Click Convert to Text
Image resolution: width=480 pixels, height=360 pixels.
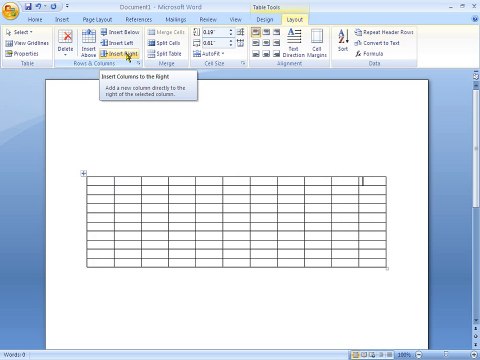pyautogui.click(x=377, y=43)
